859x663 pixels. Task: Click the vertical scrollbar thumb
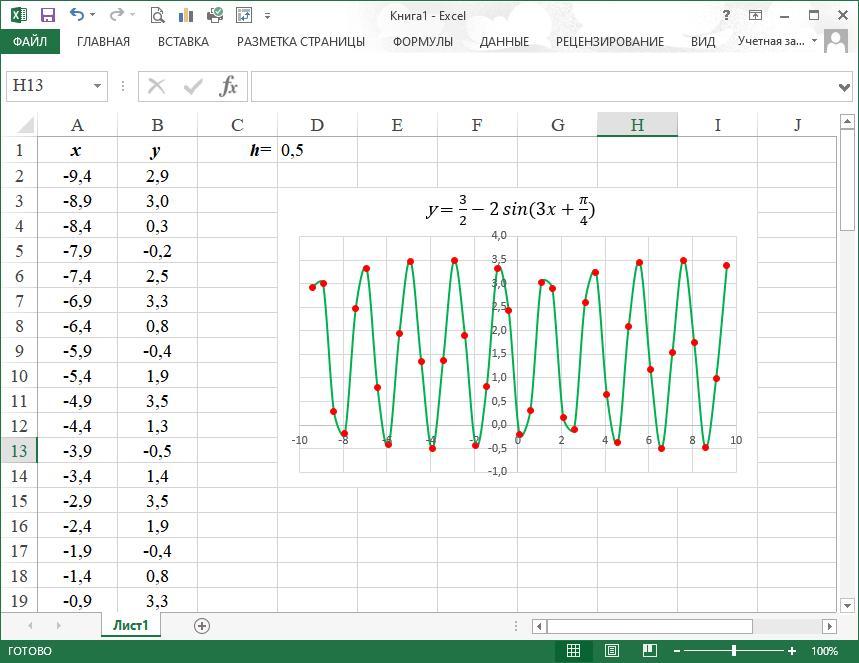(x=847, y=181)
